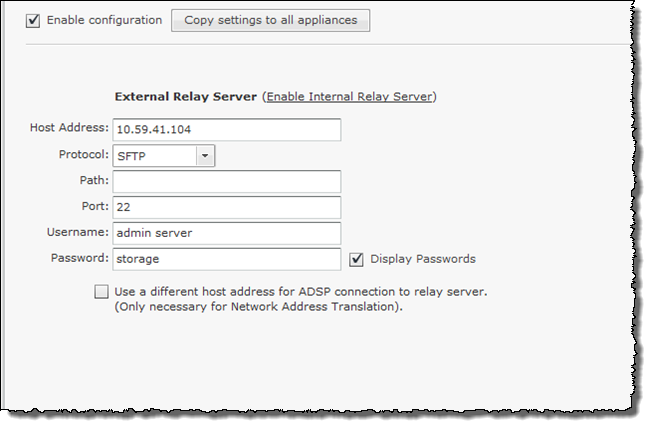
Task: Click the Display Passwords label text
Action: click(x=423, y=259)
